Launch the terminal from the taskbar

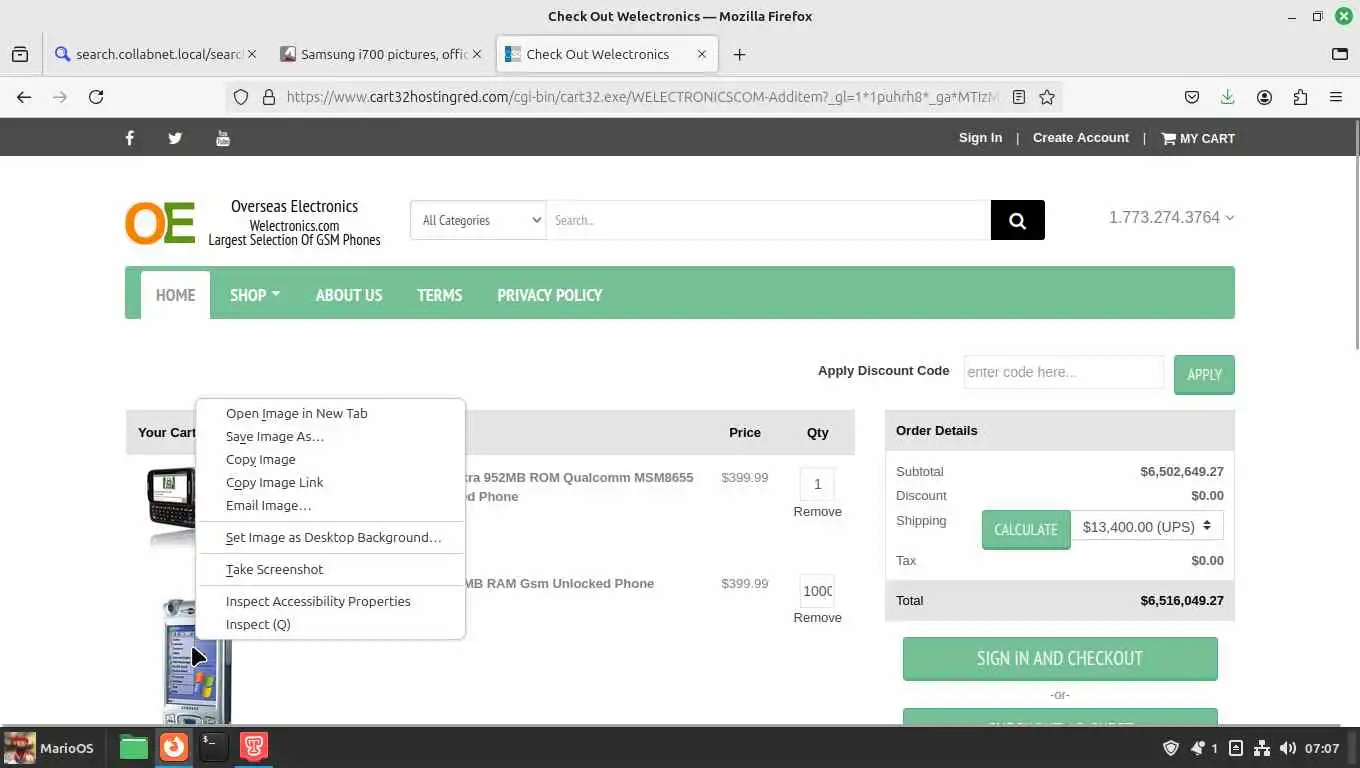pyautogui.click(x=213, y=747)
